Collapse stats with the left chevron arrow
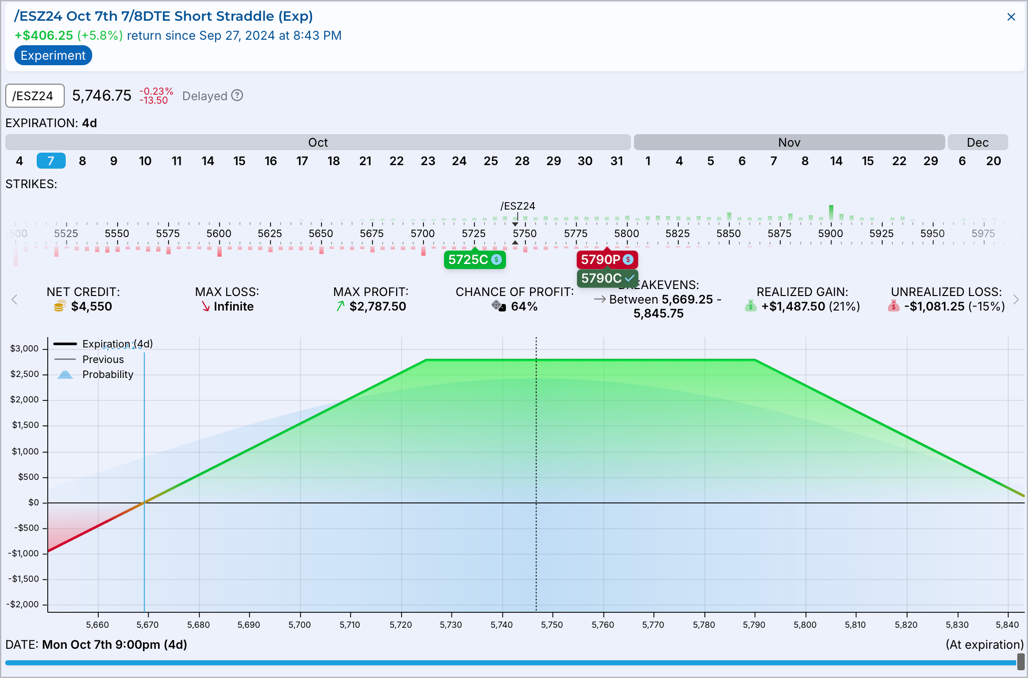The width and height of the screenshot is (1028, 678). tap(14, 300)
